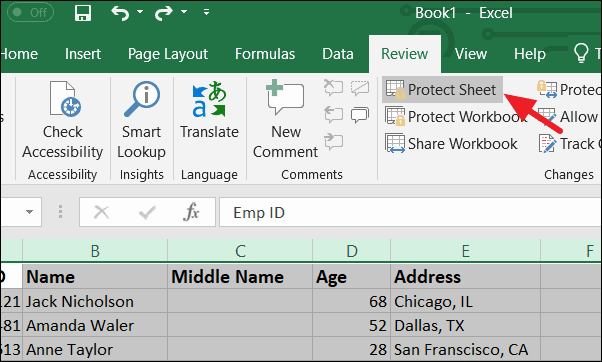Go to Previous Comment icon
This screenshot has height=362, width=602.
(x=333, y=115)
